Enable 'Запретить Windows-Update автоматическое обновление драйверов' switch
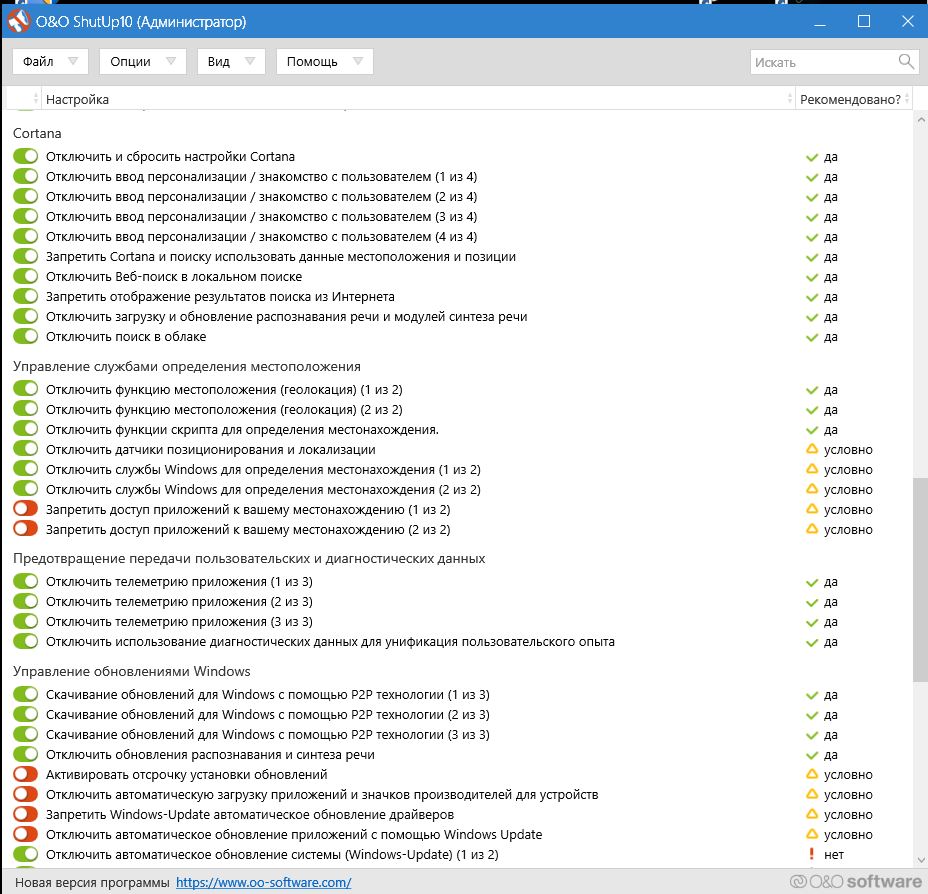The width and height of the screenshot is (928, 894). (25, 814)
